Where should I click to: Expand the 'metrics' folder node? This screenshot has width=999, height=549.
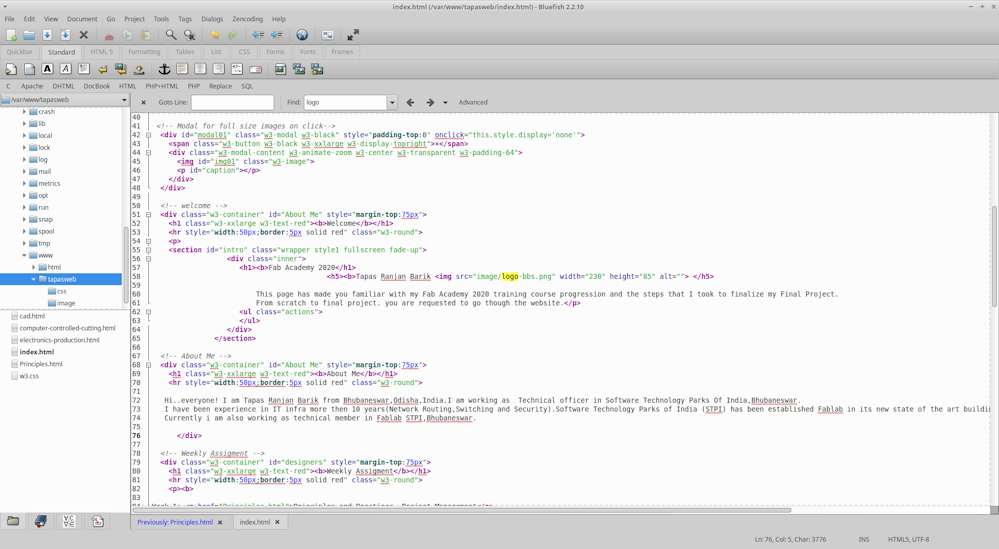[x=24, y=183]
